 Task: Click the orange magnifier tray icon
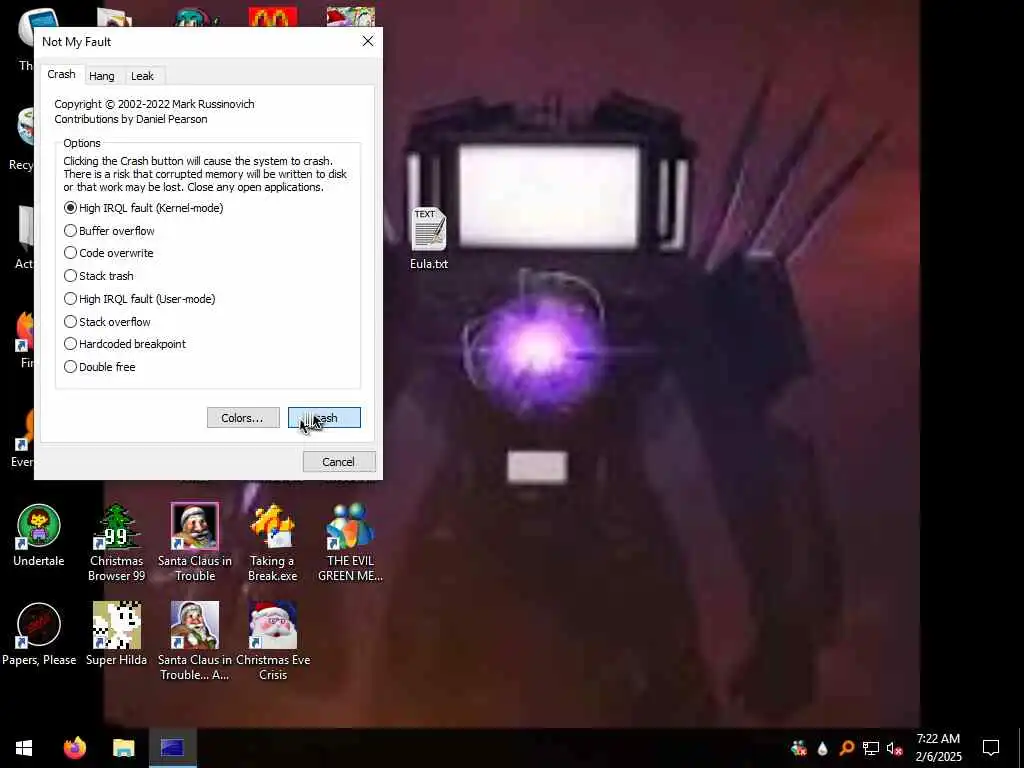(x=846, y=748)
